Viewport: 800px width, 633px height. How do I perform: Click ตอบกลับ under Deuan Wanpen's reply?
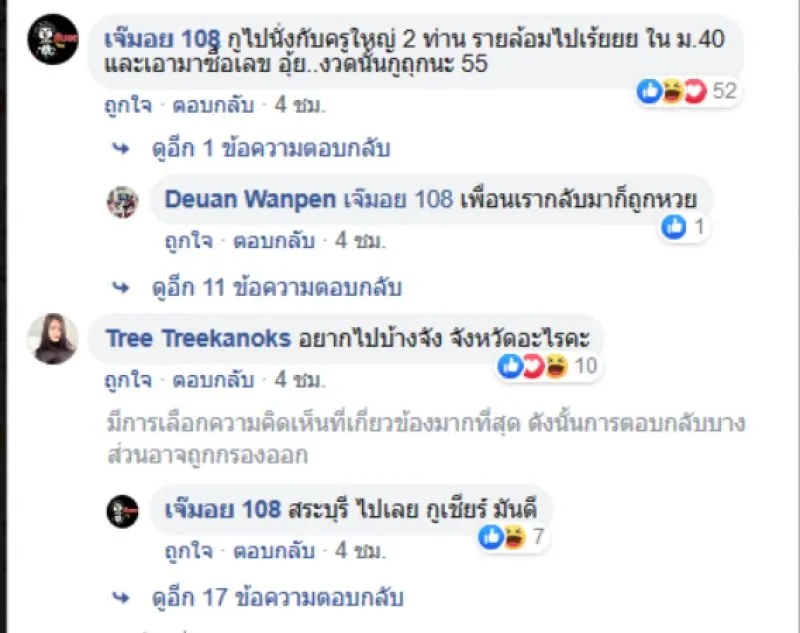click(x=274, y=241)
